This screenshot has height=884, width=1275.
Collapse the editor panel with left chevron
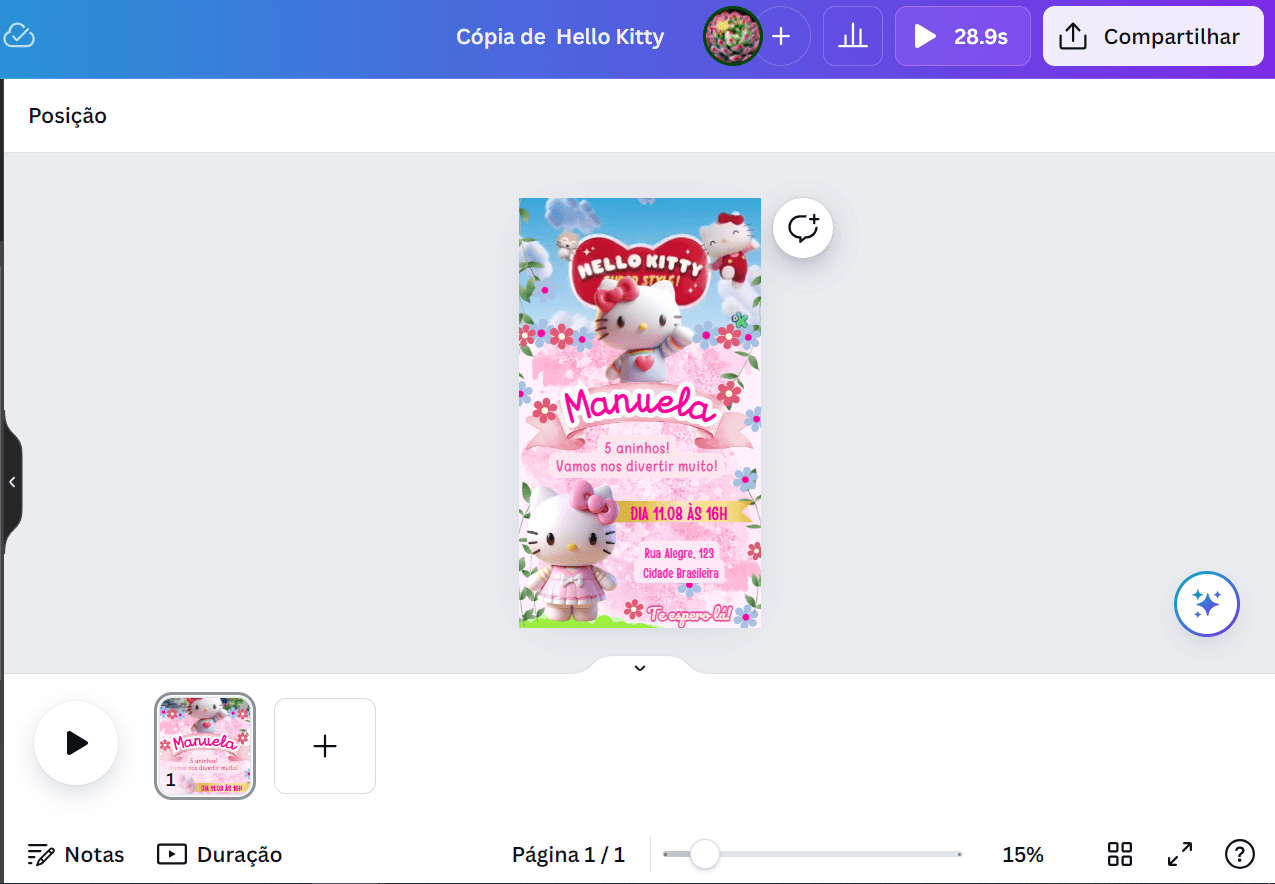[13, 482]
